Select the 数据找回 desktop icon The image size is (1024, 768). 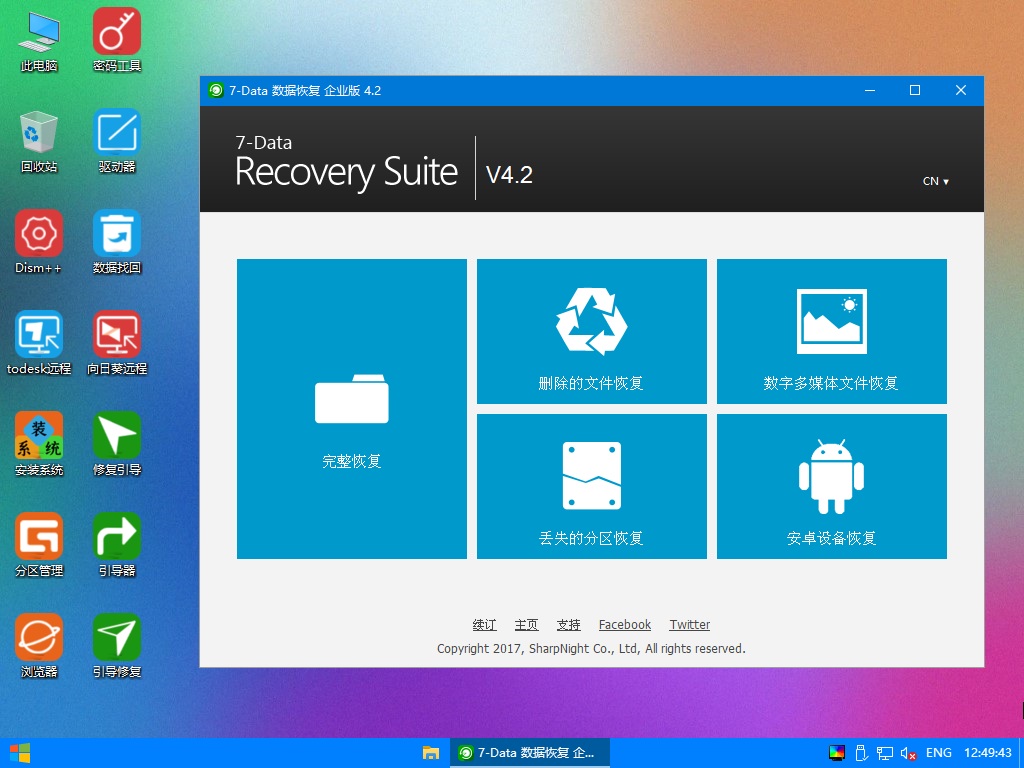(117, 241)
